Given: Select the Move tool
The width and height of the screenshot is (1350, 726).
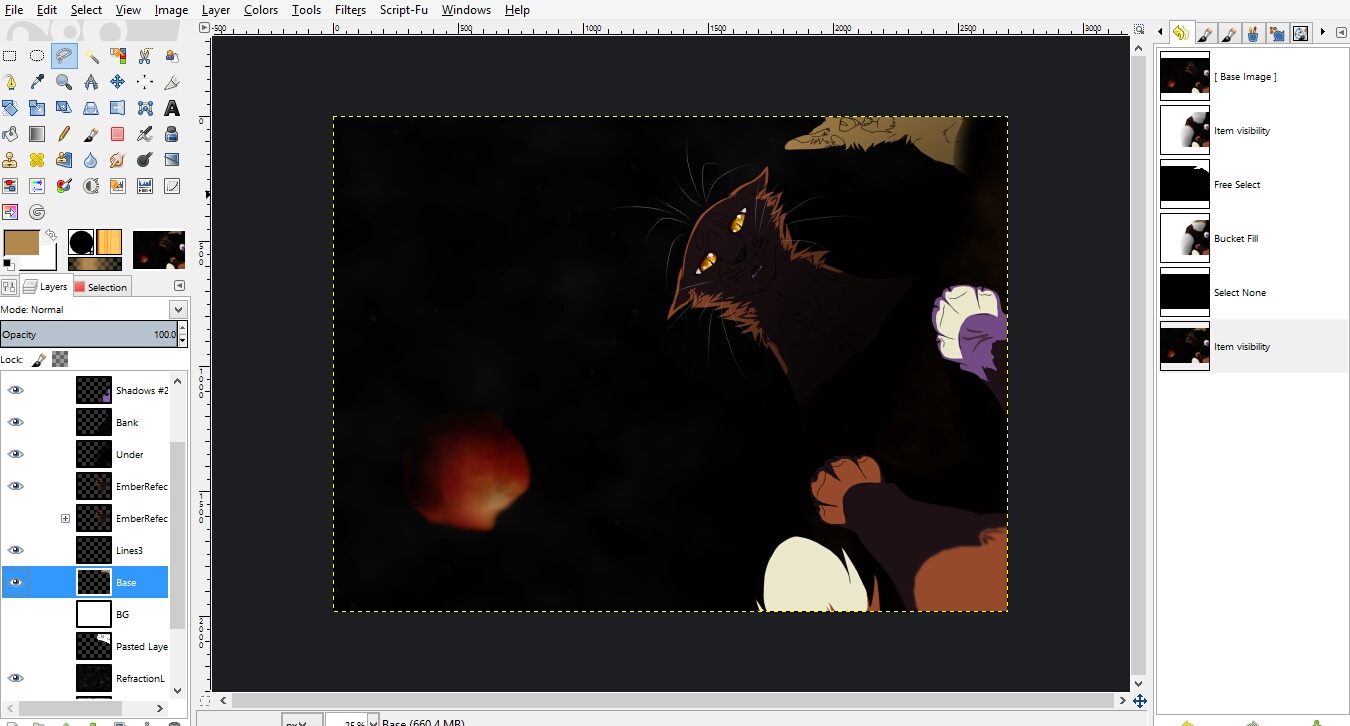Looking at the screenshot, I should point(118,82).
